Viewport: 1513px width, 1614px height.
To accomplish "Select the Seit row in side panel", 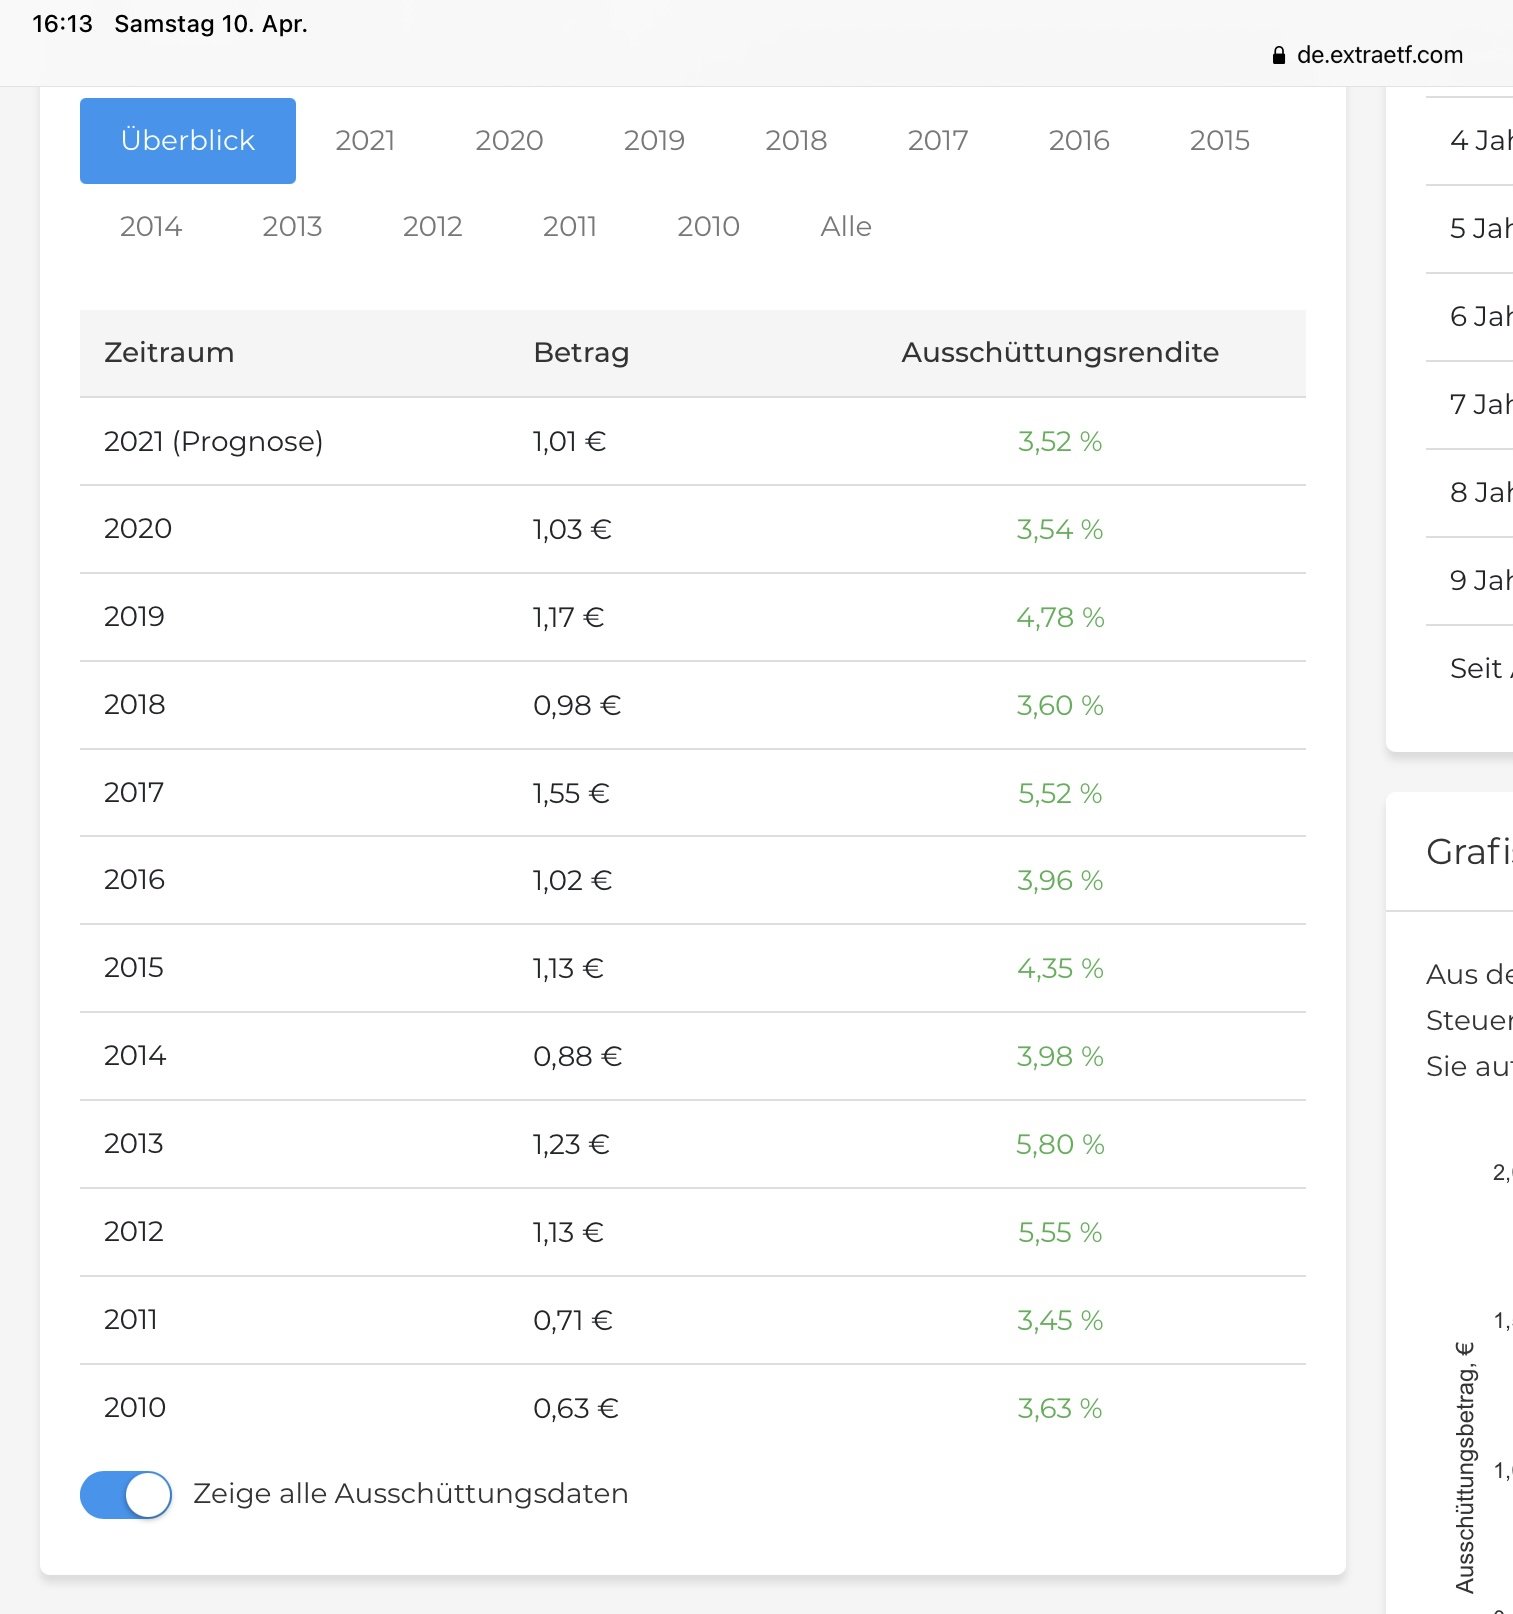I will coord(1469,669).
